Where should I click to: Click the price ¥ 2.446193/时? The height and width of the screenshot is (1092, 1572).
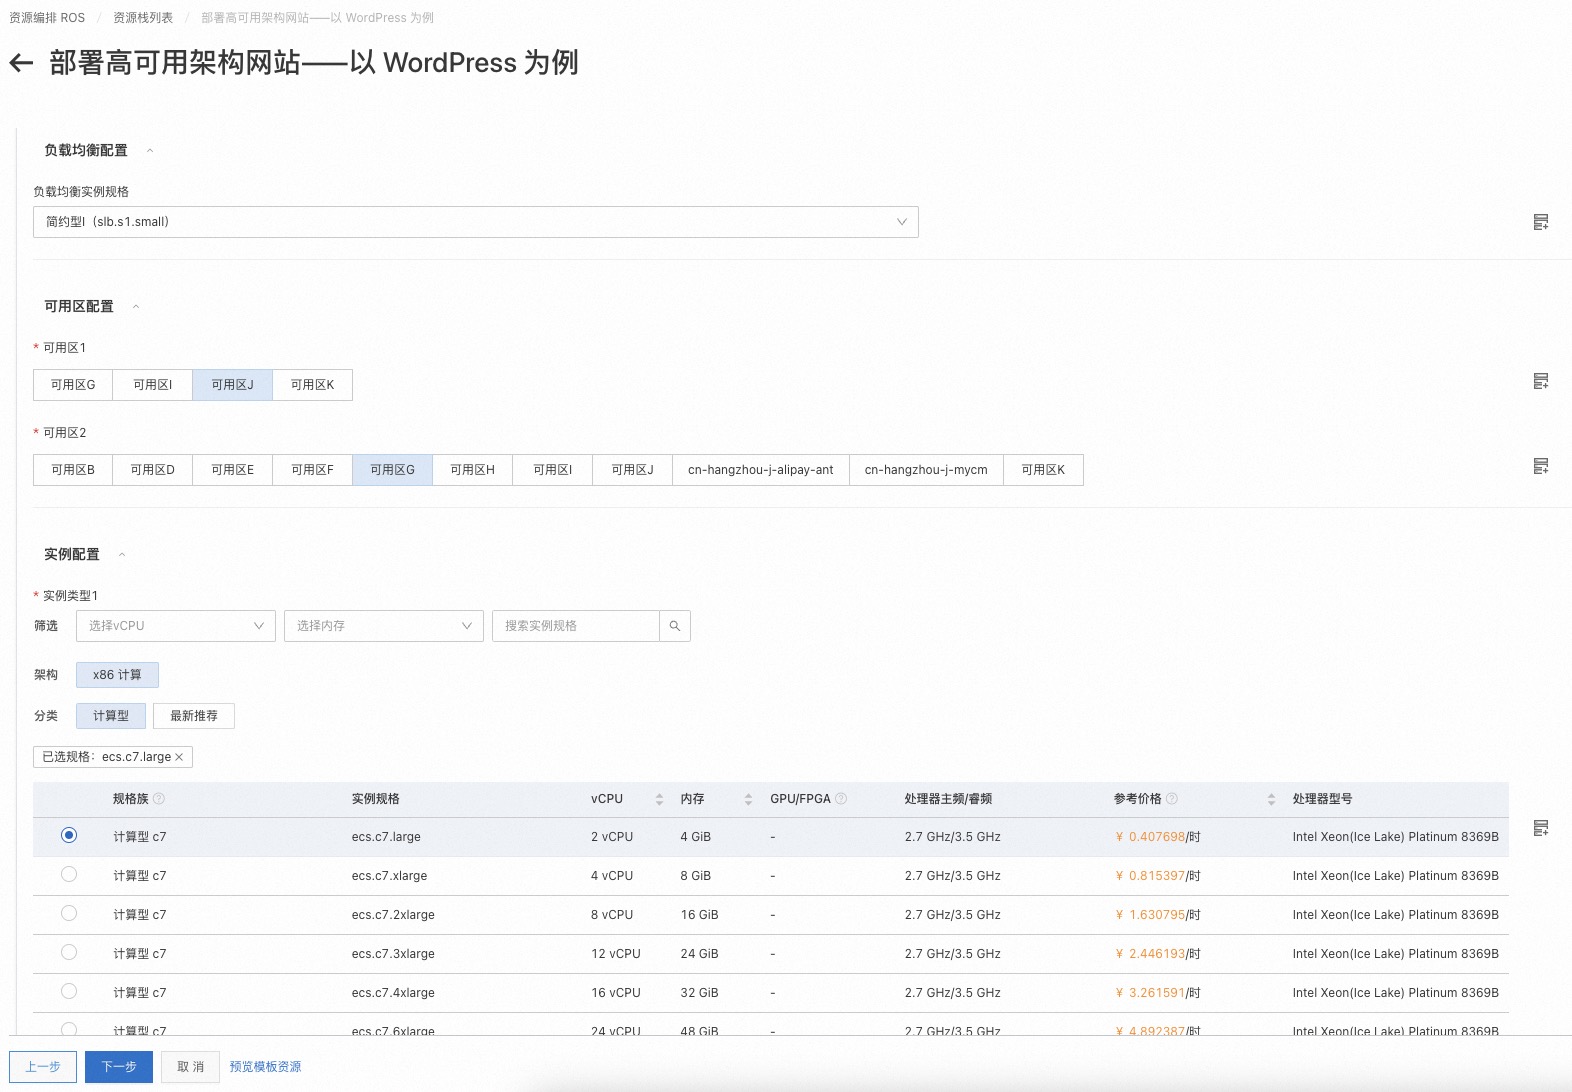pos(1157,954)
